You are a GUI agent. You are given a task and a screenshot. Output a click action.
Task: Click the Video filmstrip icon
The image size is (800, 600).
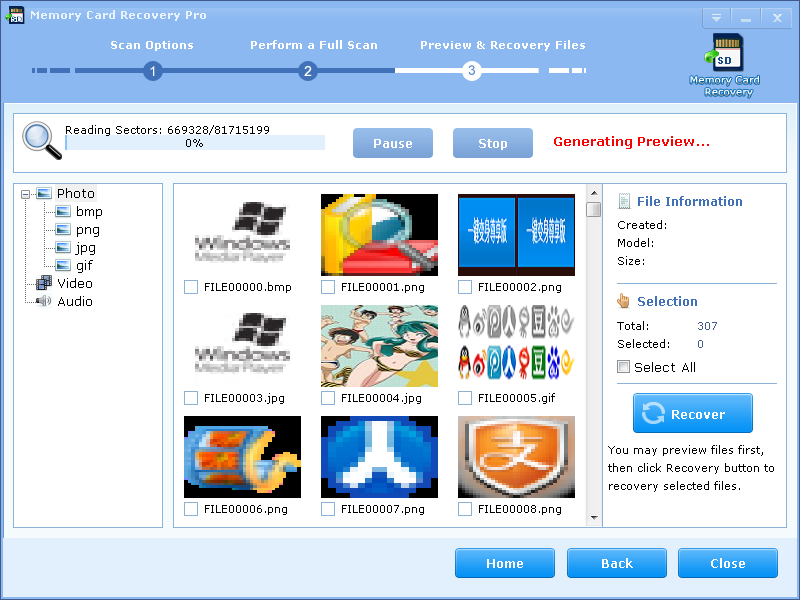point(44,283)
